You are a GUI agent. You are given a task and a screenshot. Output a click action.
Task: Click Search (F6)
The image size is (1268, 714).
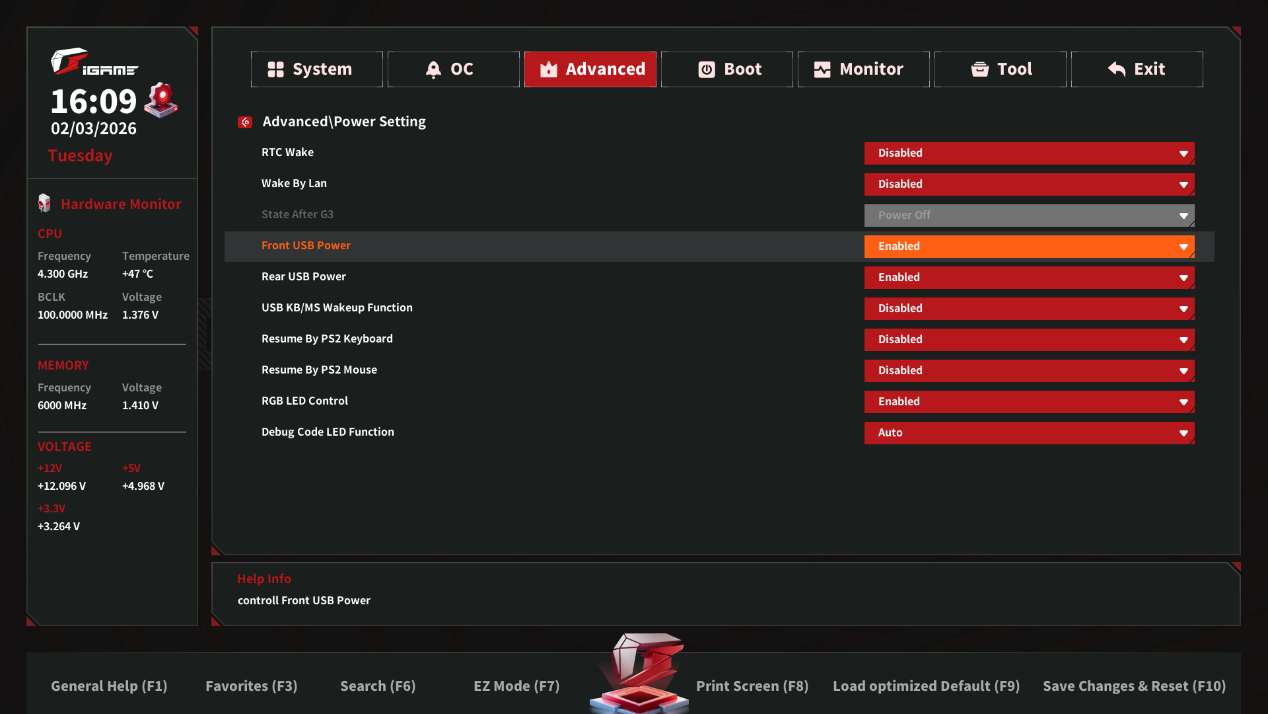(x=377, y=686)
